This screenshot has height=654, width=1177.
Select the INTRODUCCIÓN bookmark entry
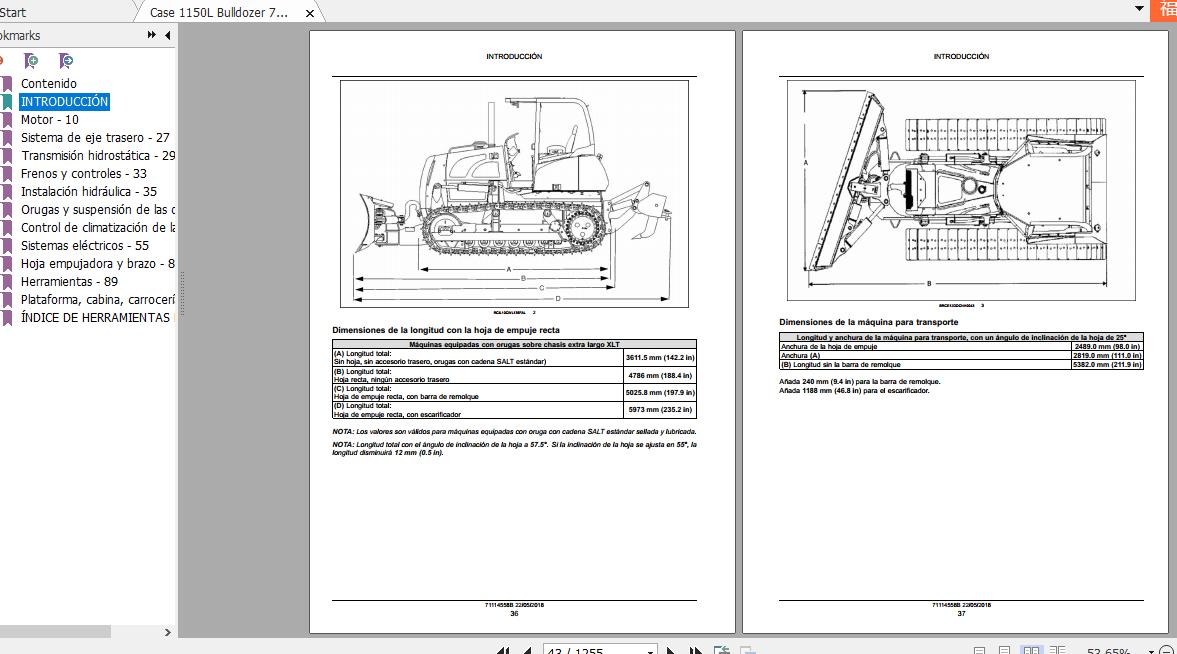click(64, 101)
